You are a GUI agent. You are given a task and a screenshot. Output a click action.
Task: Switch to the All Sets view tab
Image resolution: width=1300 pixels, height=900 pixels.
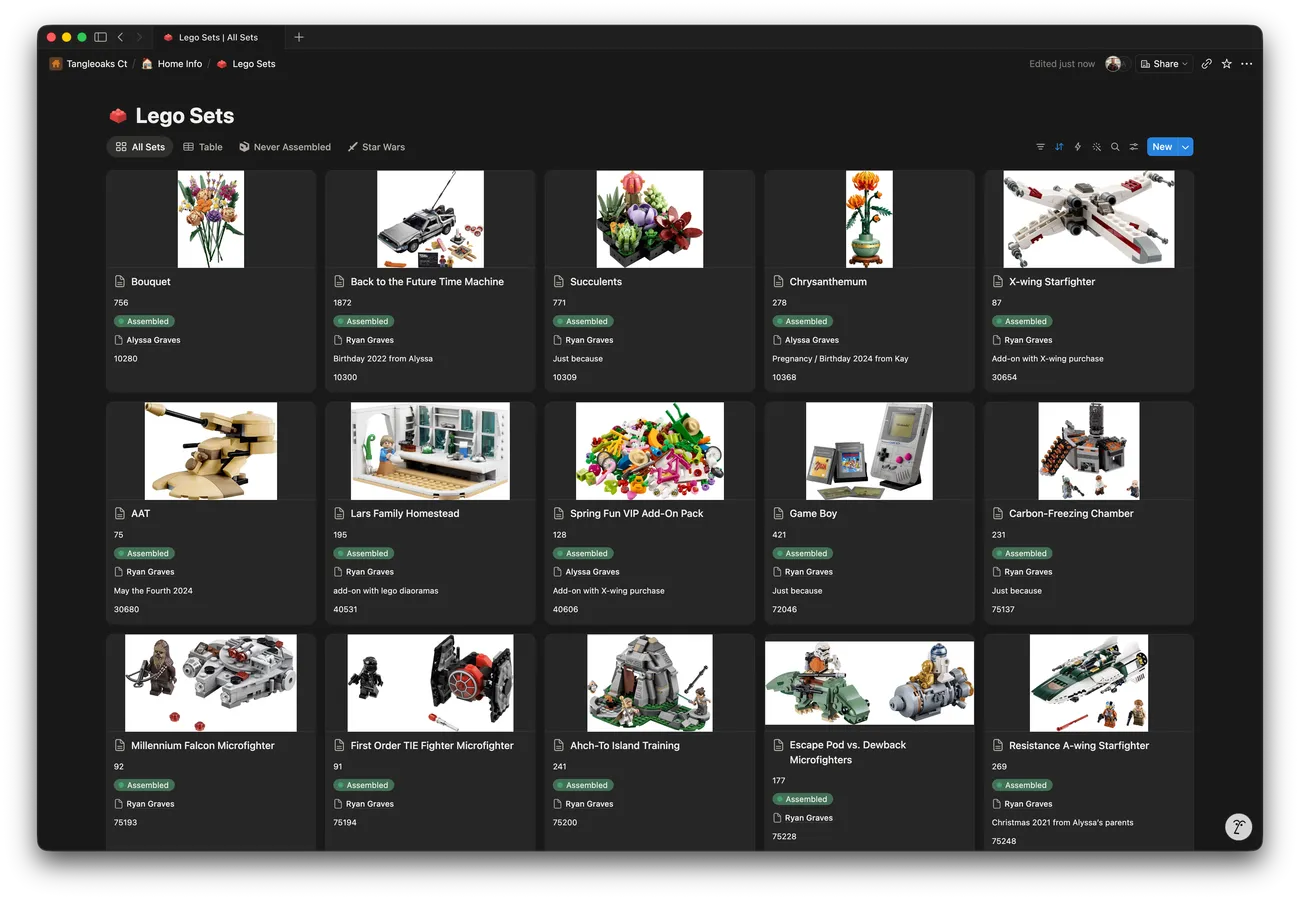pos(140,147)
